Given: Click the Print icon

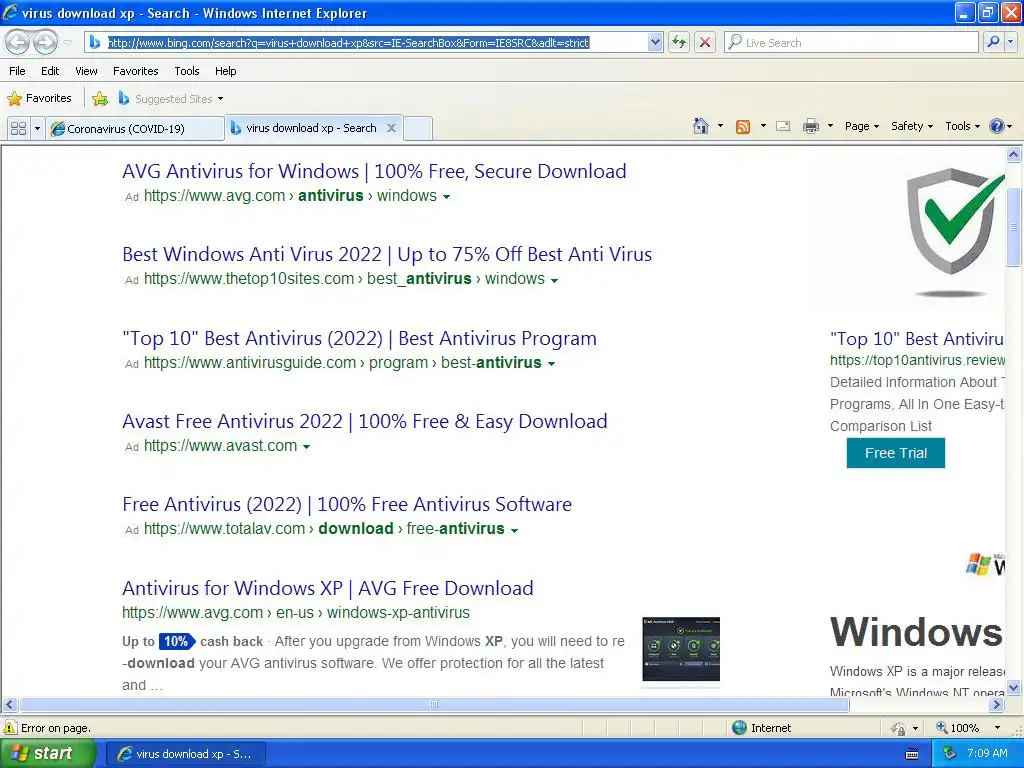Looking at the screenshot, I should tap(810, 126).
